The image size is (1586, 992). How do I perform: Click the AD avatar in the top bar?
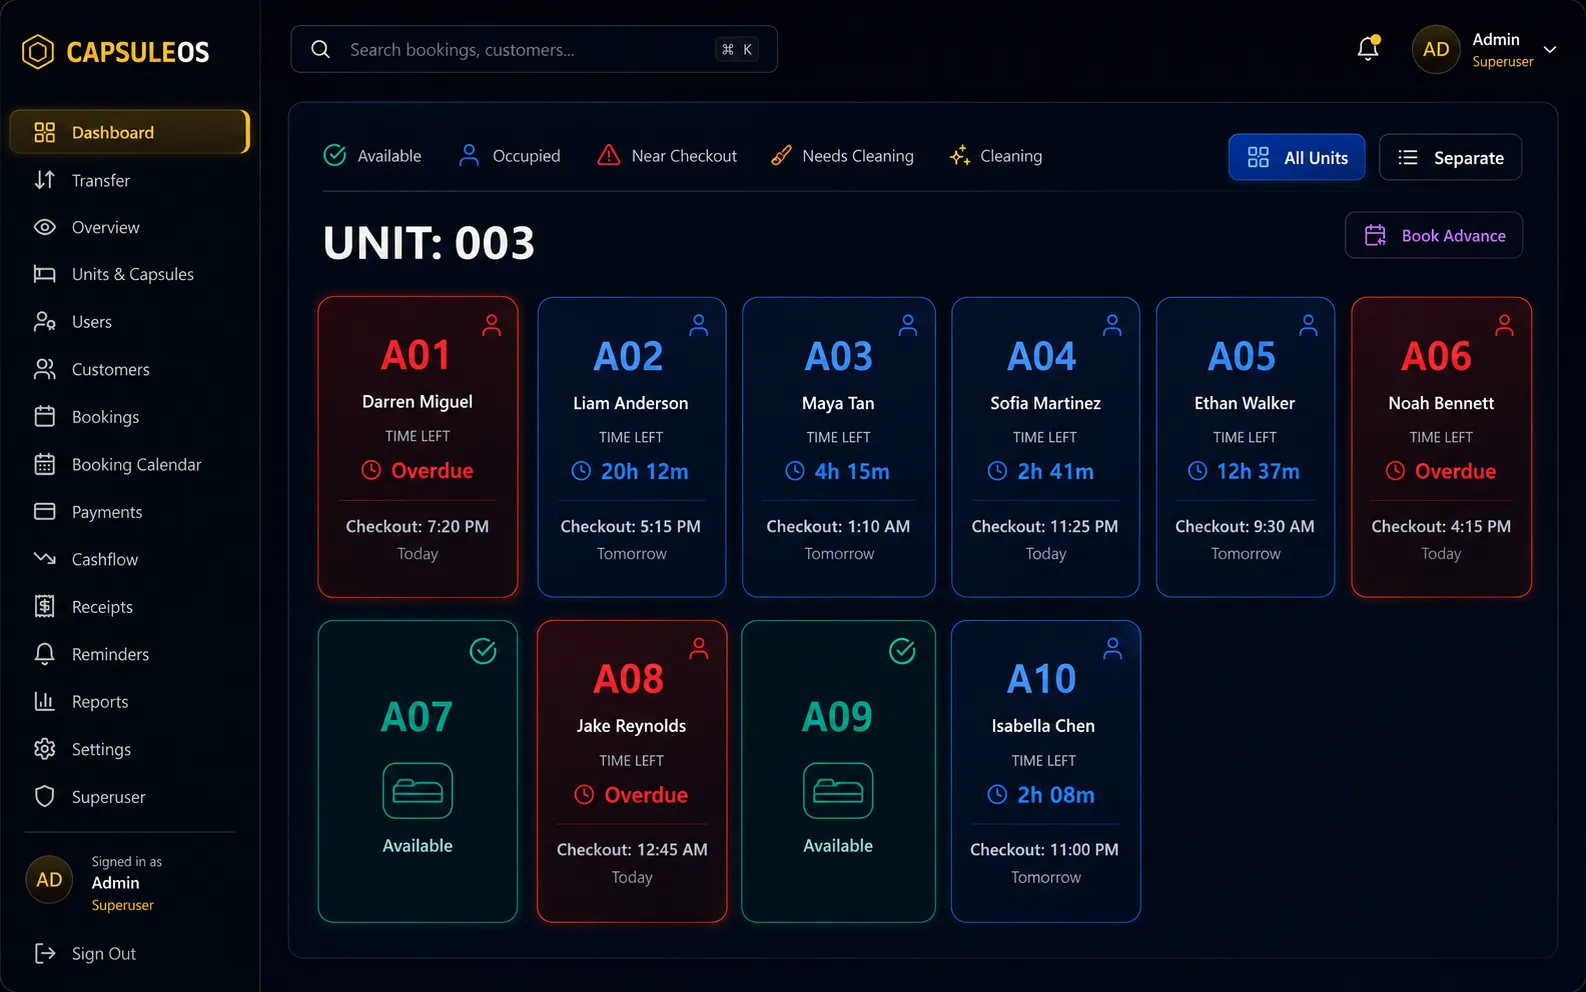pyautogui.click(x=1436, y=49)
